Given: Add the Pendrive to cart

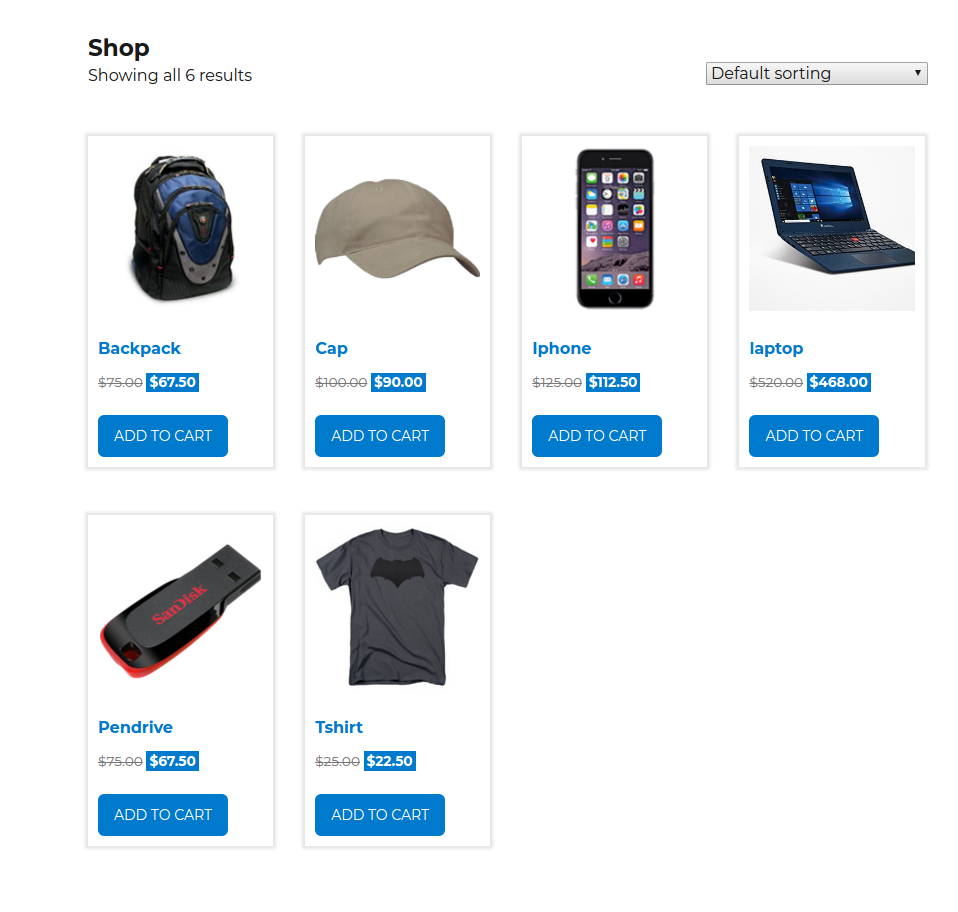Looking at the screenshot, I should [163, 815].
